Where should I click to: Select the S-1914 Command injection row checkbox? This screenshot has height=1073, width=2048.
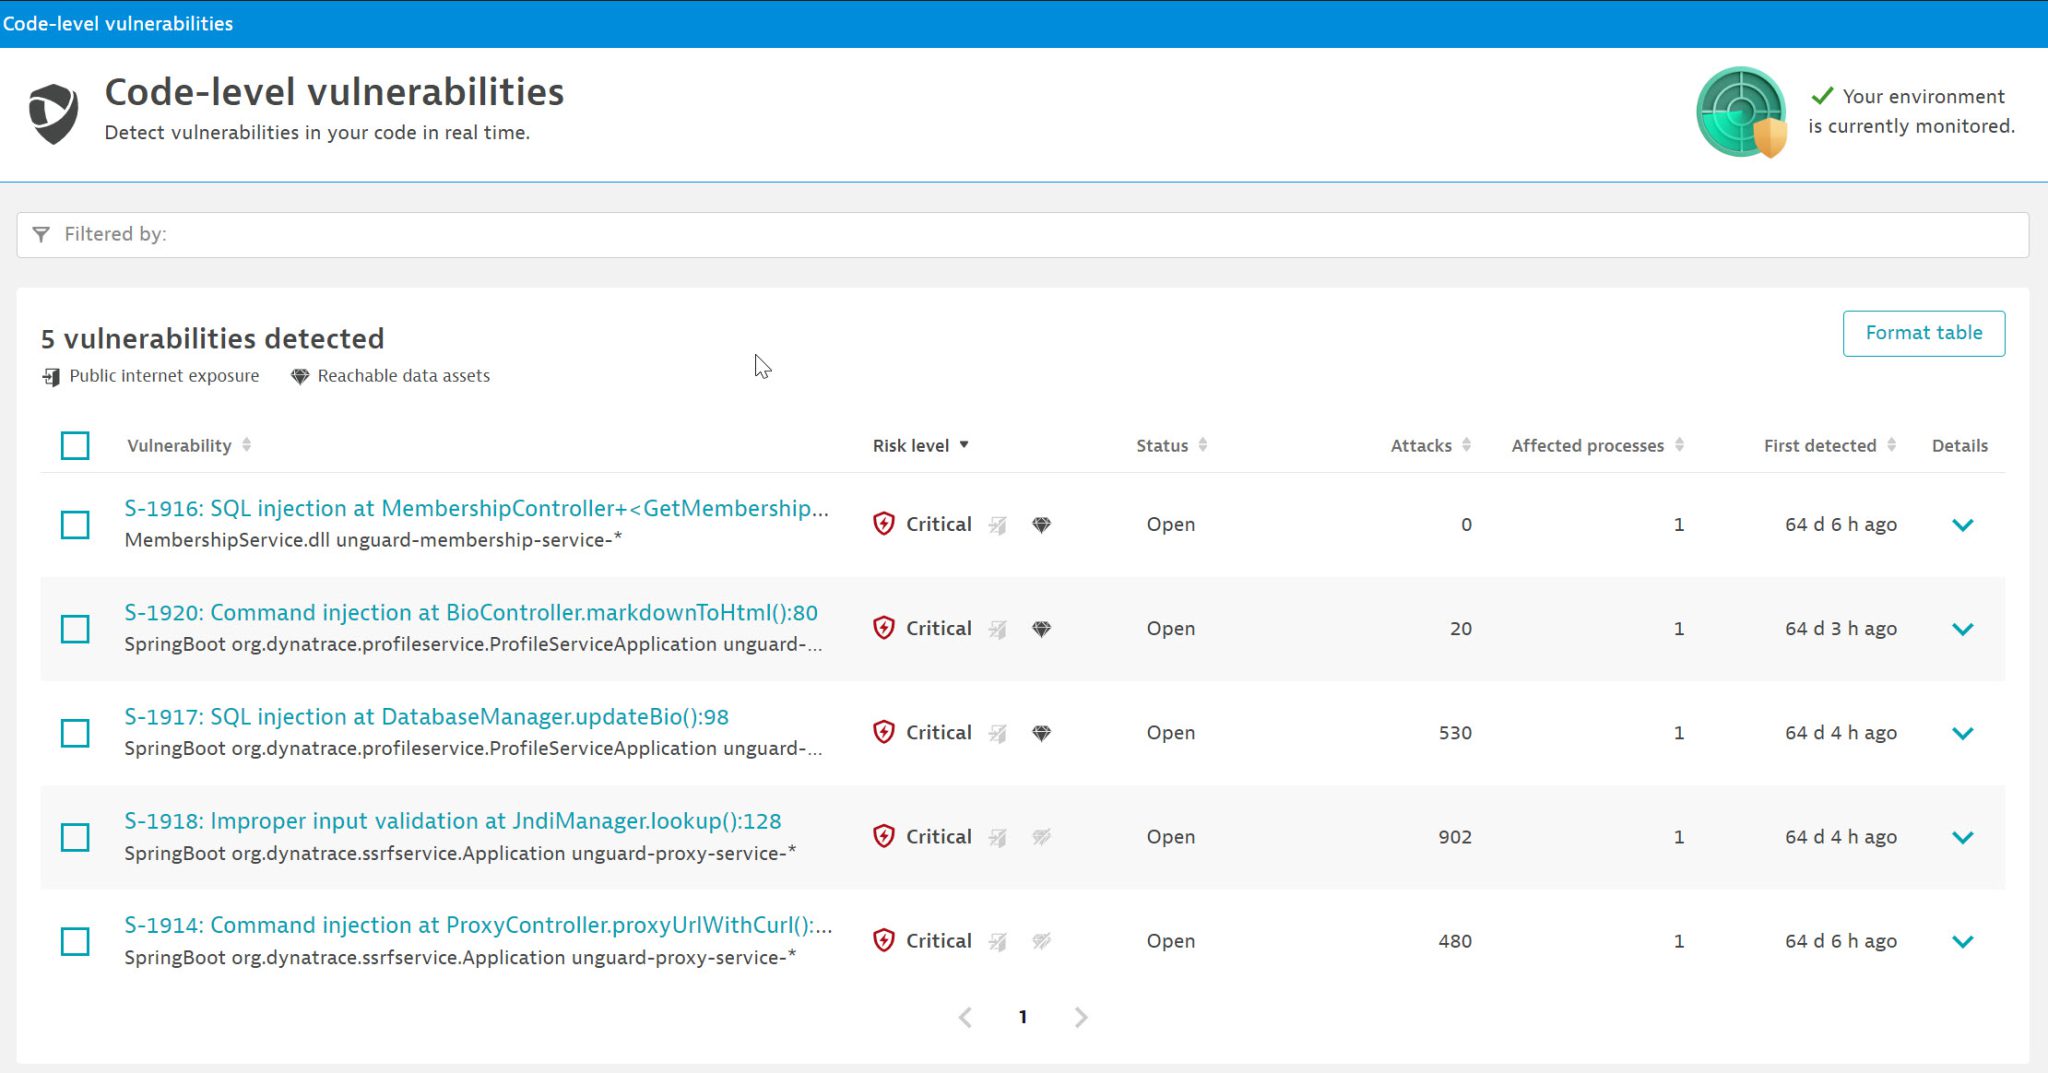coord(75,941)
